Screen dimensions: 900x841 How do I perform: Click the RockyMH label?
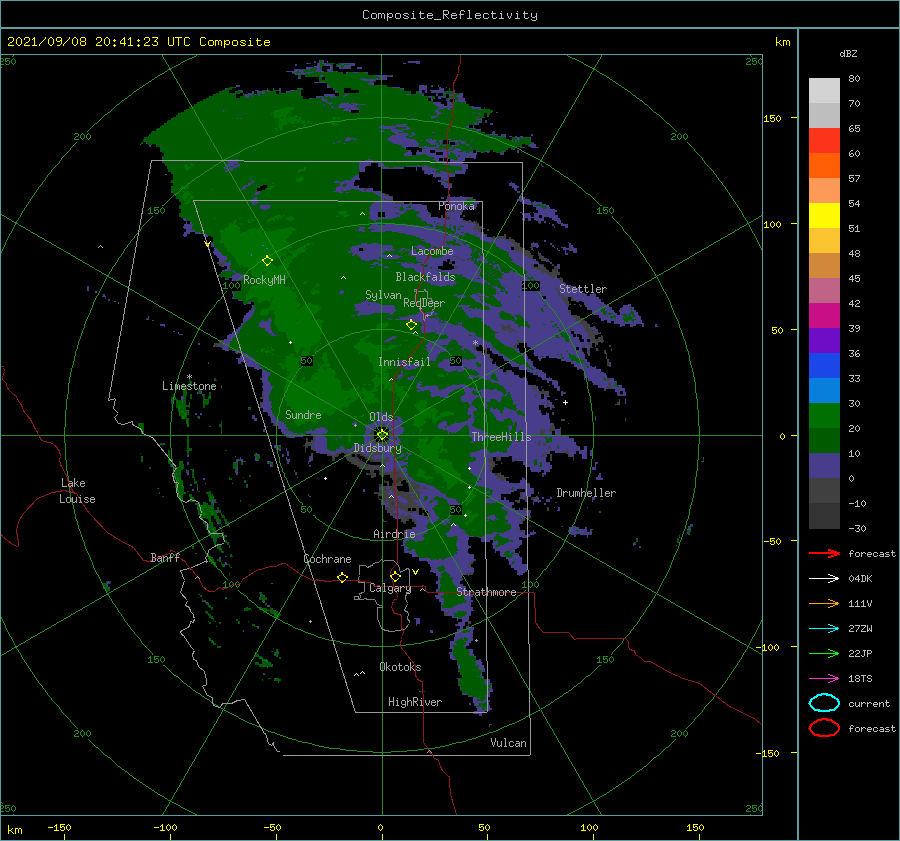click(264, 280)
